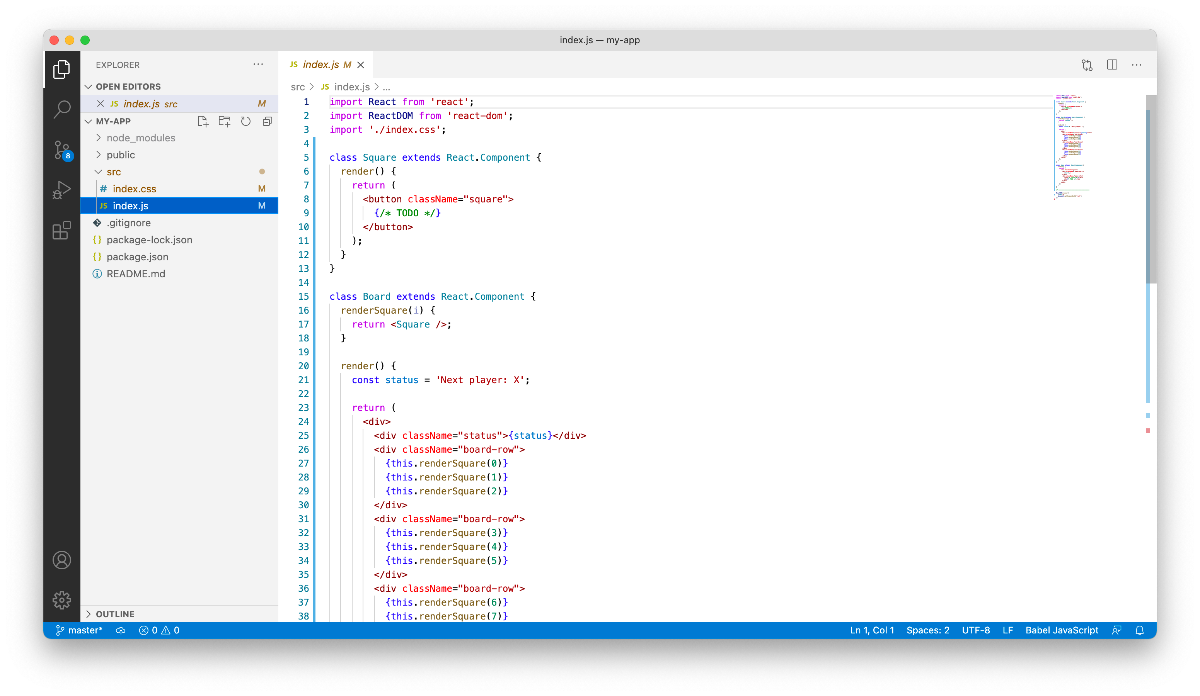Click 'class Board' on line 15
The height and width of the screenshot is (696, 1200).
(360, 297)
